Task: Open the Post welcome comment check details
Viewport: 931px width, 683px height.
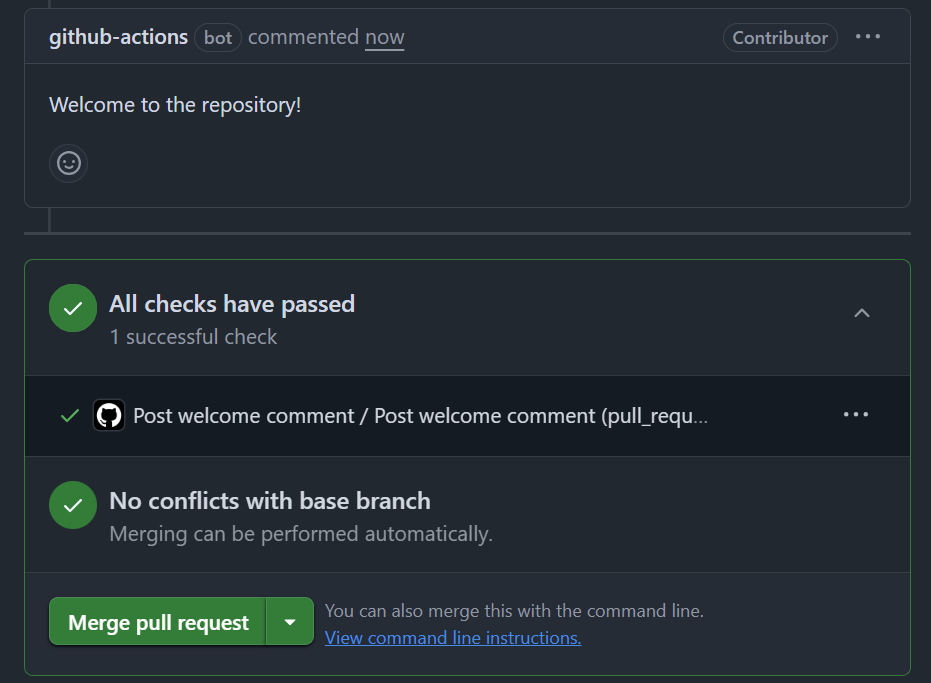Action: tap(420, 415)
